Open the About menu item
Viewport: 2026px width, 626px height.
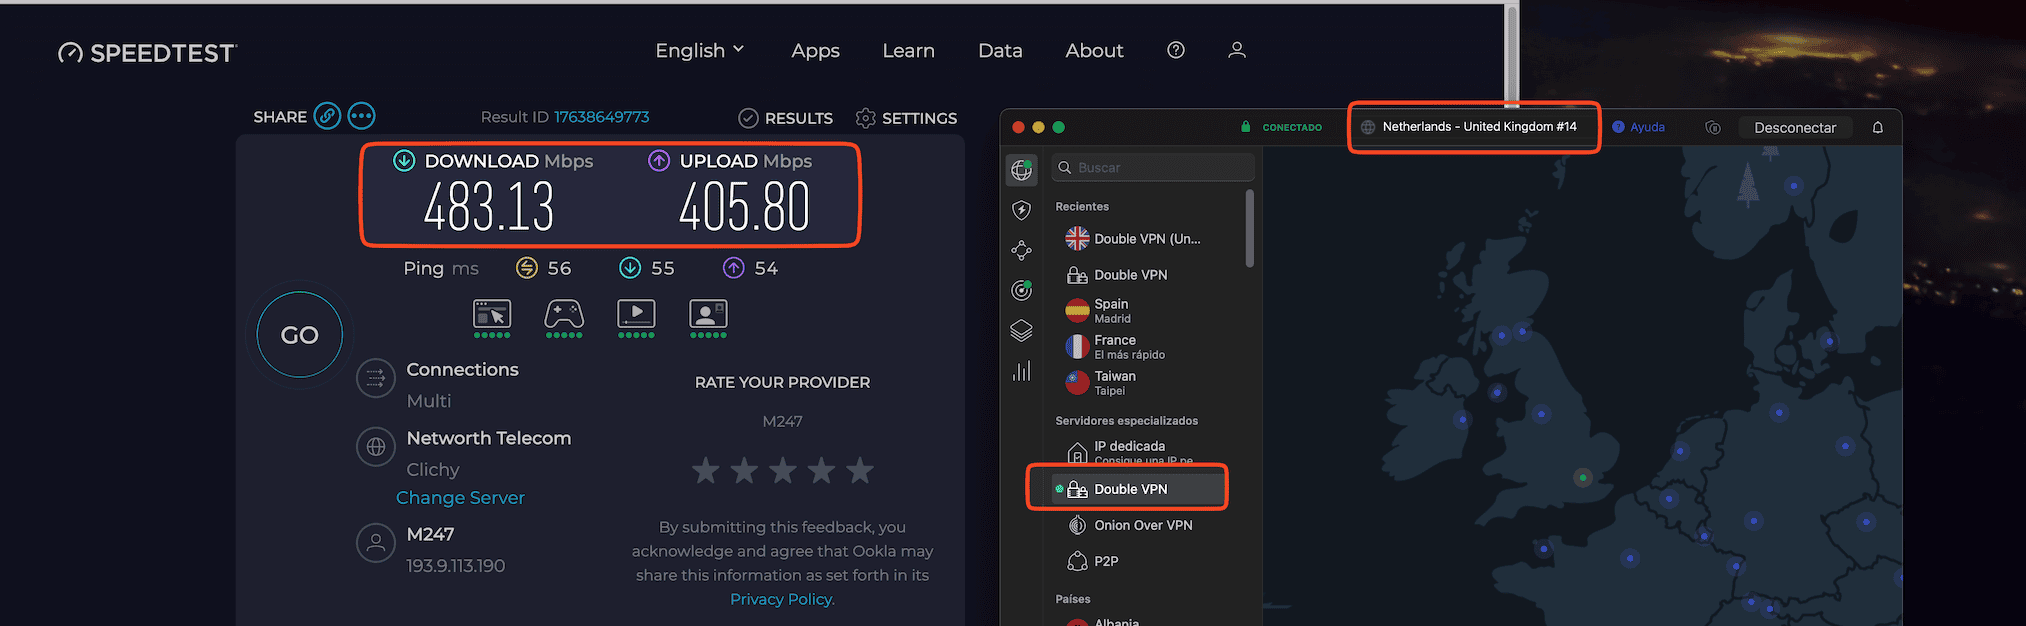[1094, 50]
